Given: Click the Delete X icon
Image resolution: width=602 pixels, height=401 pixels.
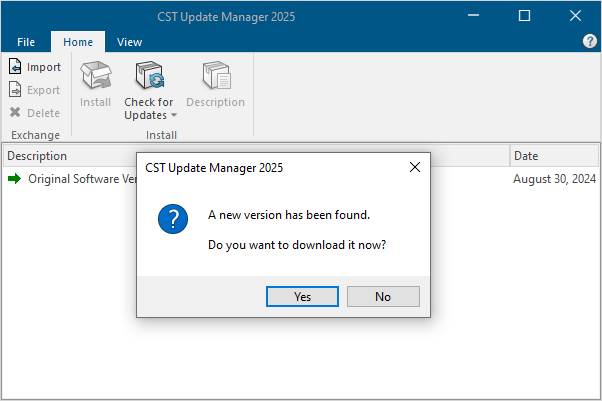Looking at the screenshot, I should tap(15, 112).
